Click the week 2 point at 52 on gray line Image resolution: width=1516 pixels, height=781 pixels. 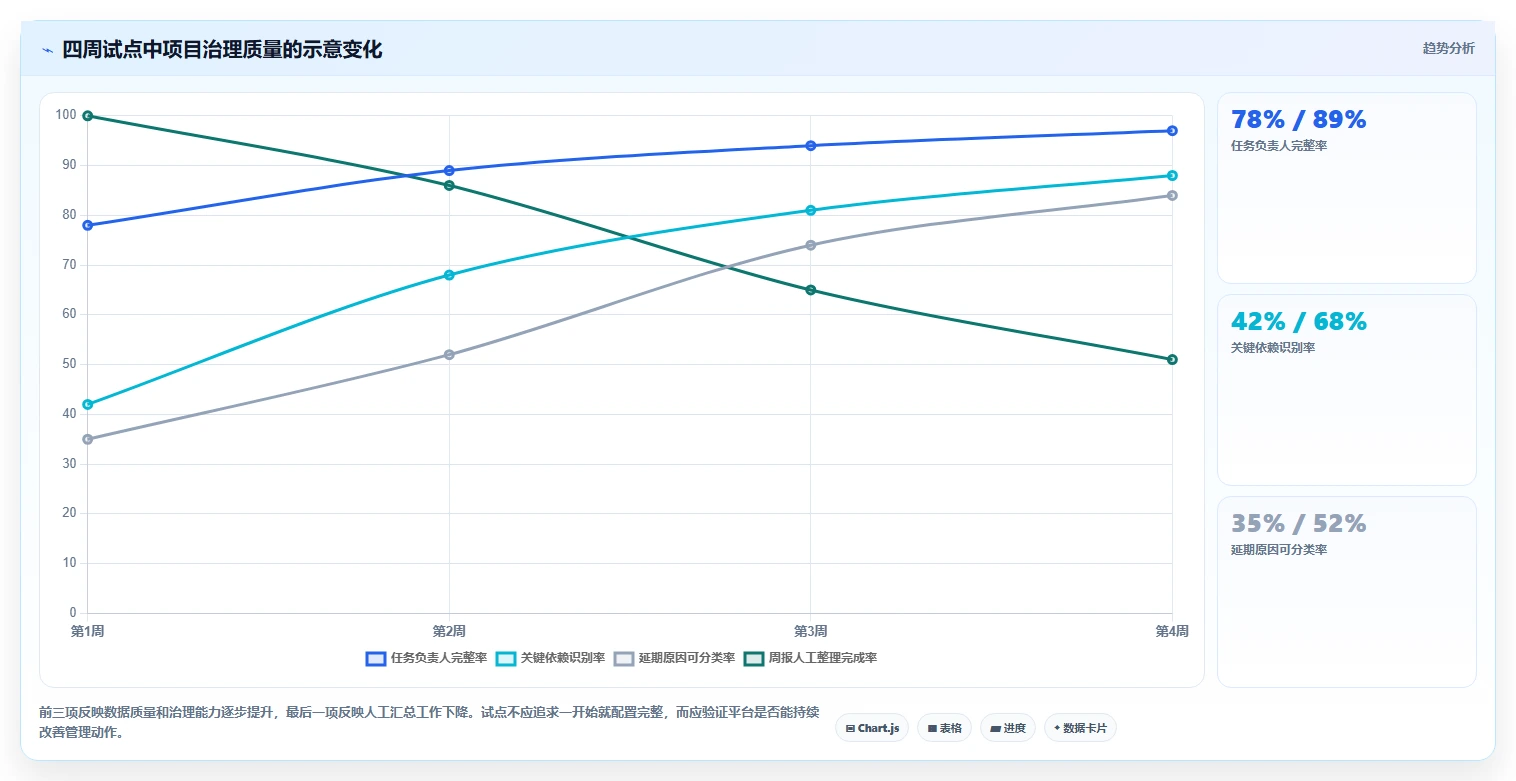pos(449,354)
